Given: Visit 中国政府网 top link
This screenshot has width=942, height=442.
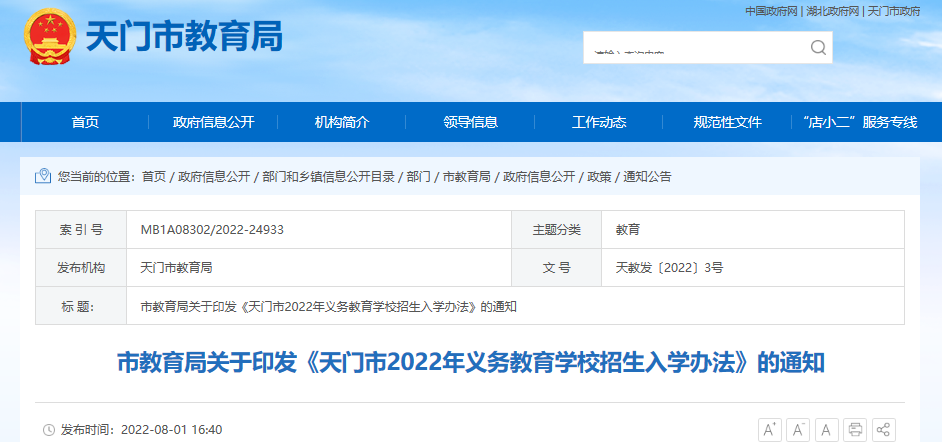Looking at the screenshot, I should pos(771,11).
